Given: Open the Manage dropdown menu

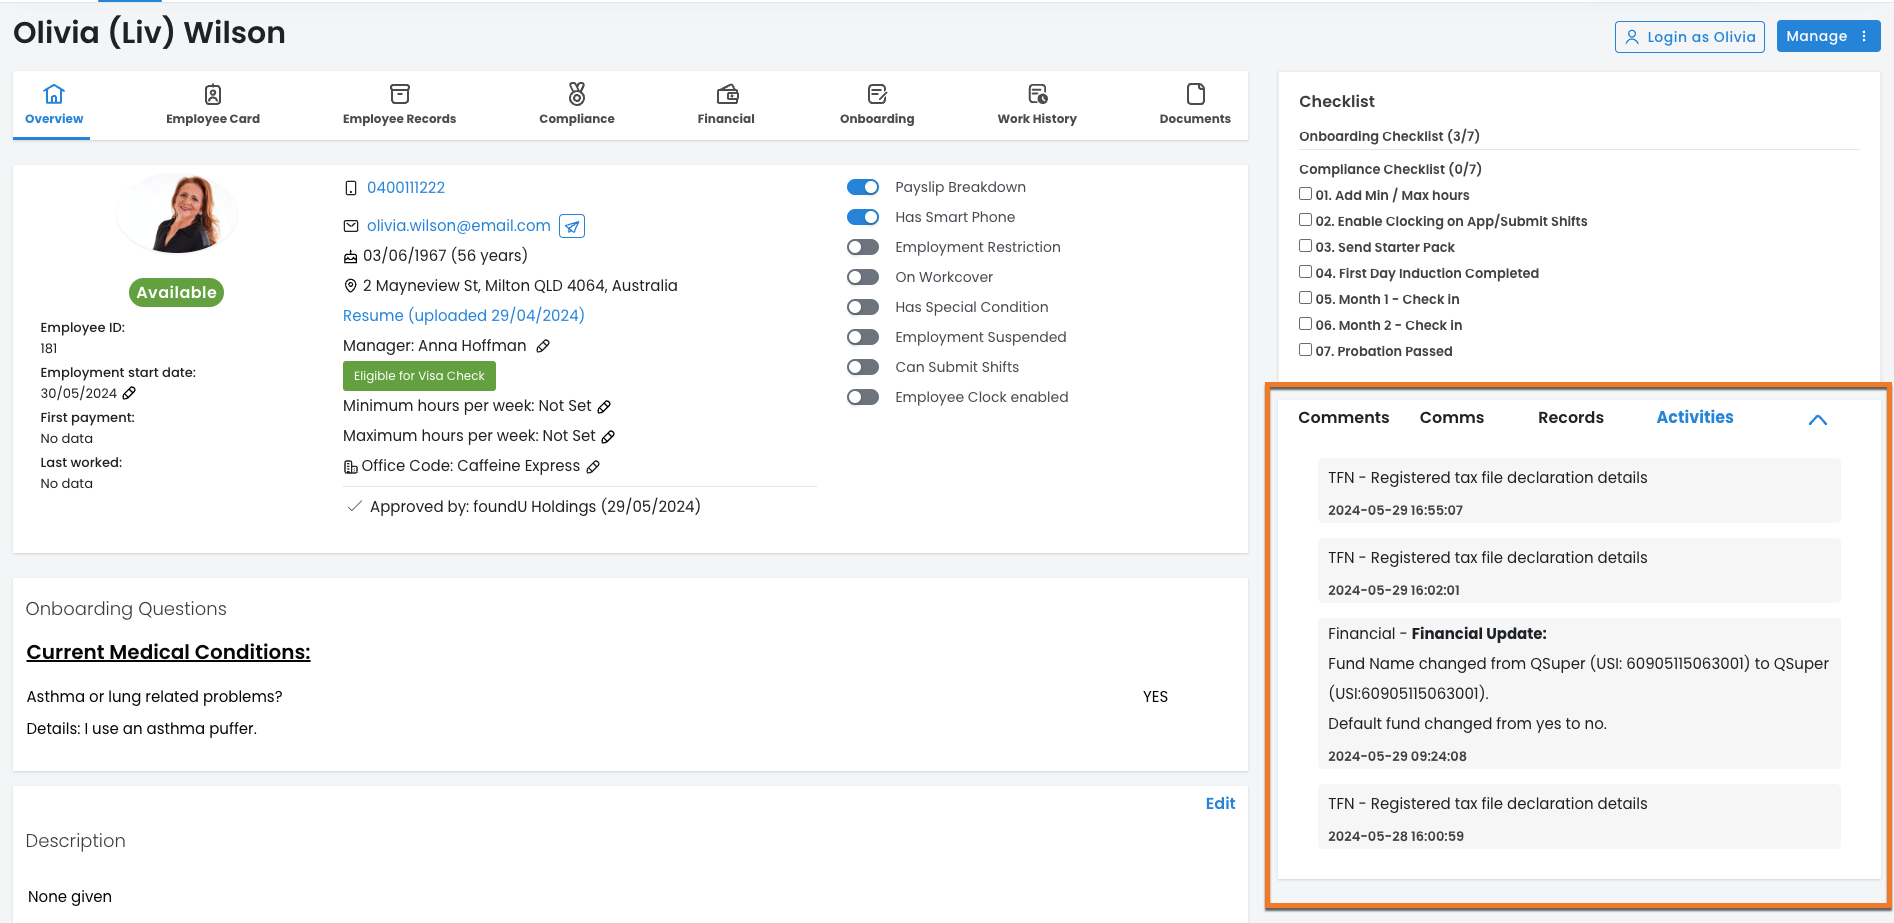Looking at the screenshot, I should (x=1827, y=36).
